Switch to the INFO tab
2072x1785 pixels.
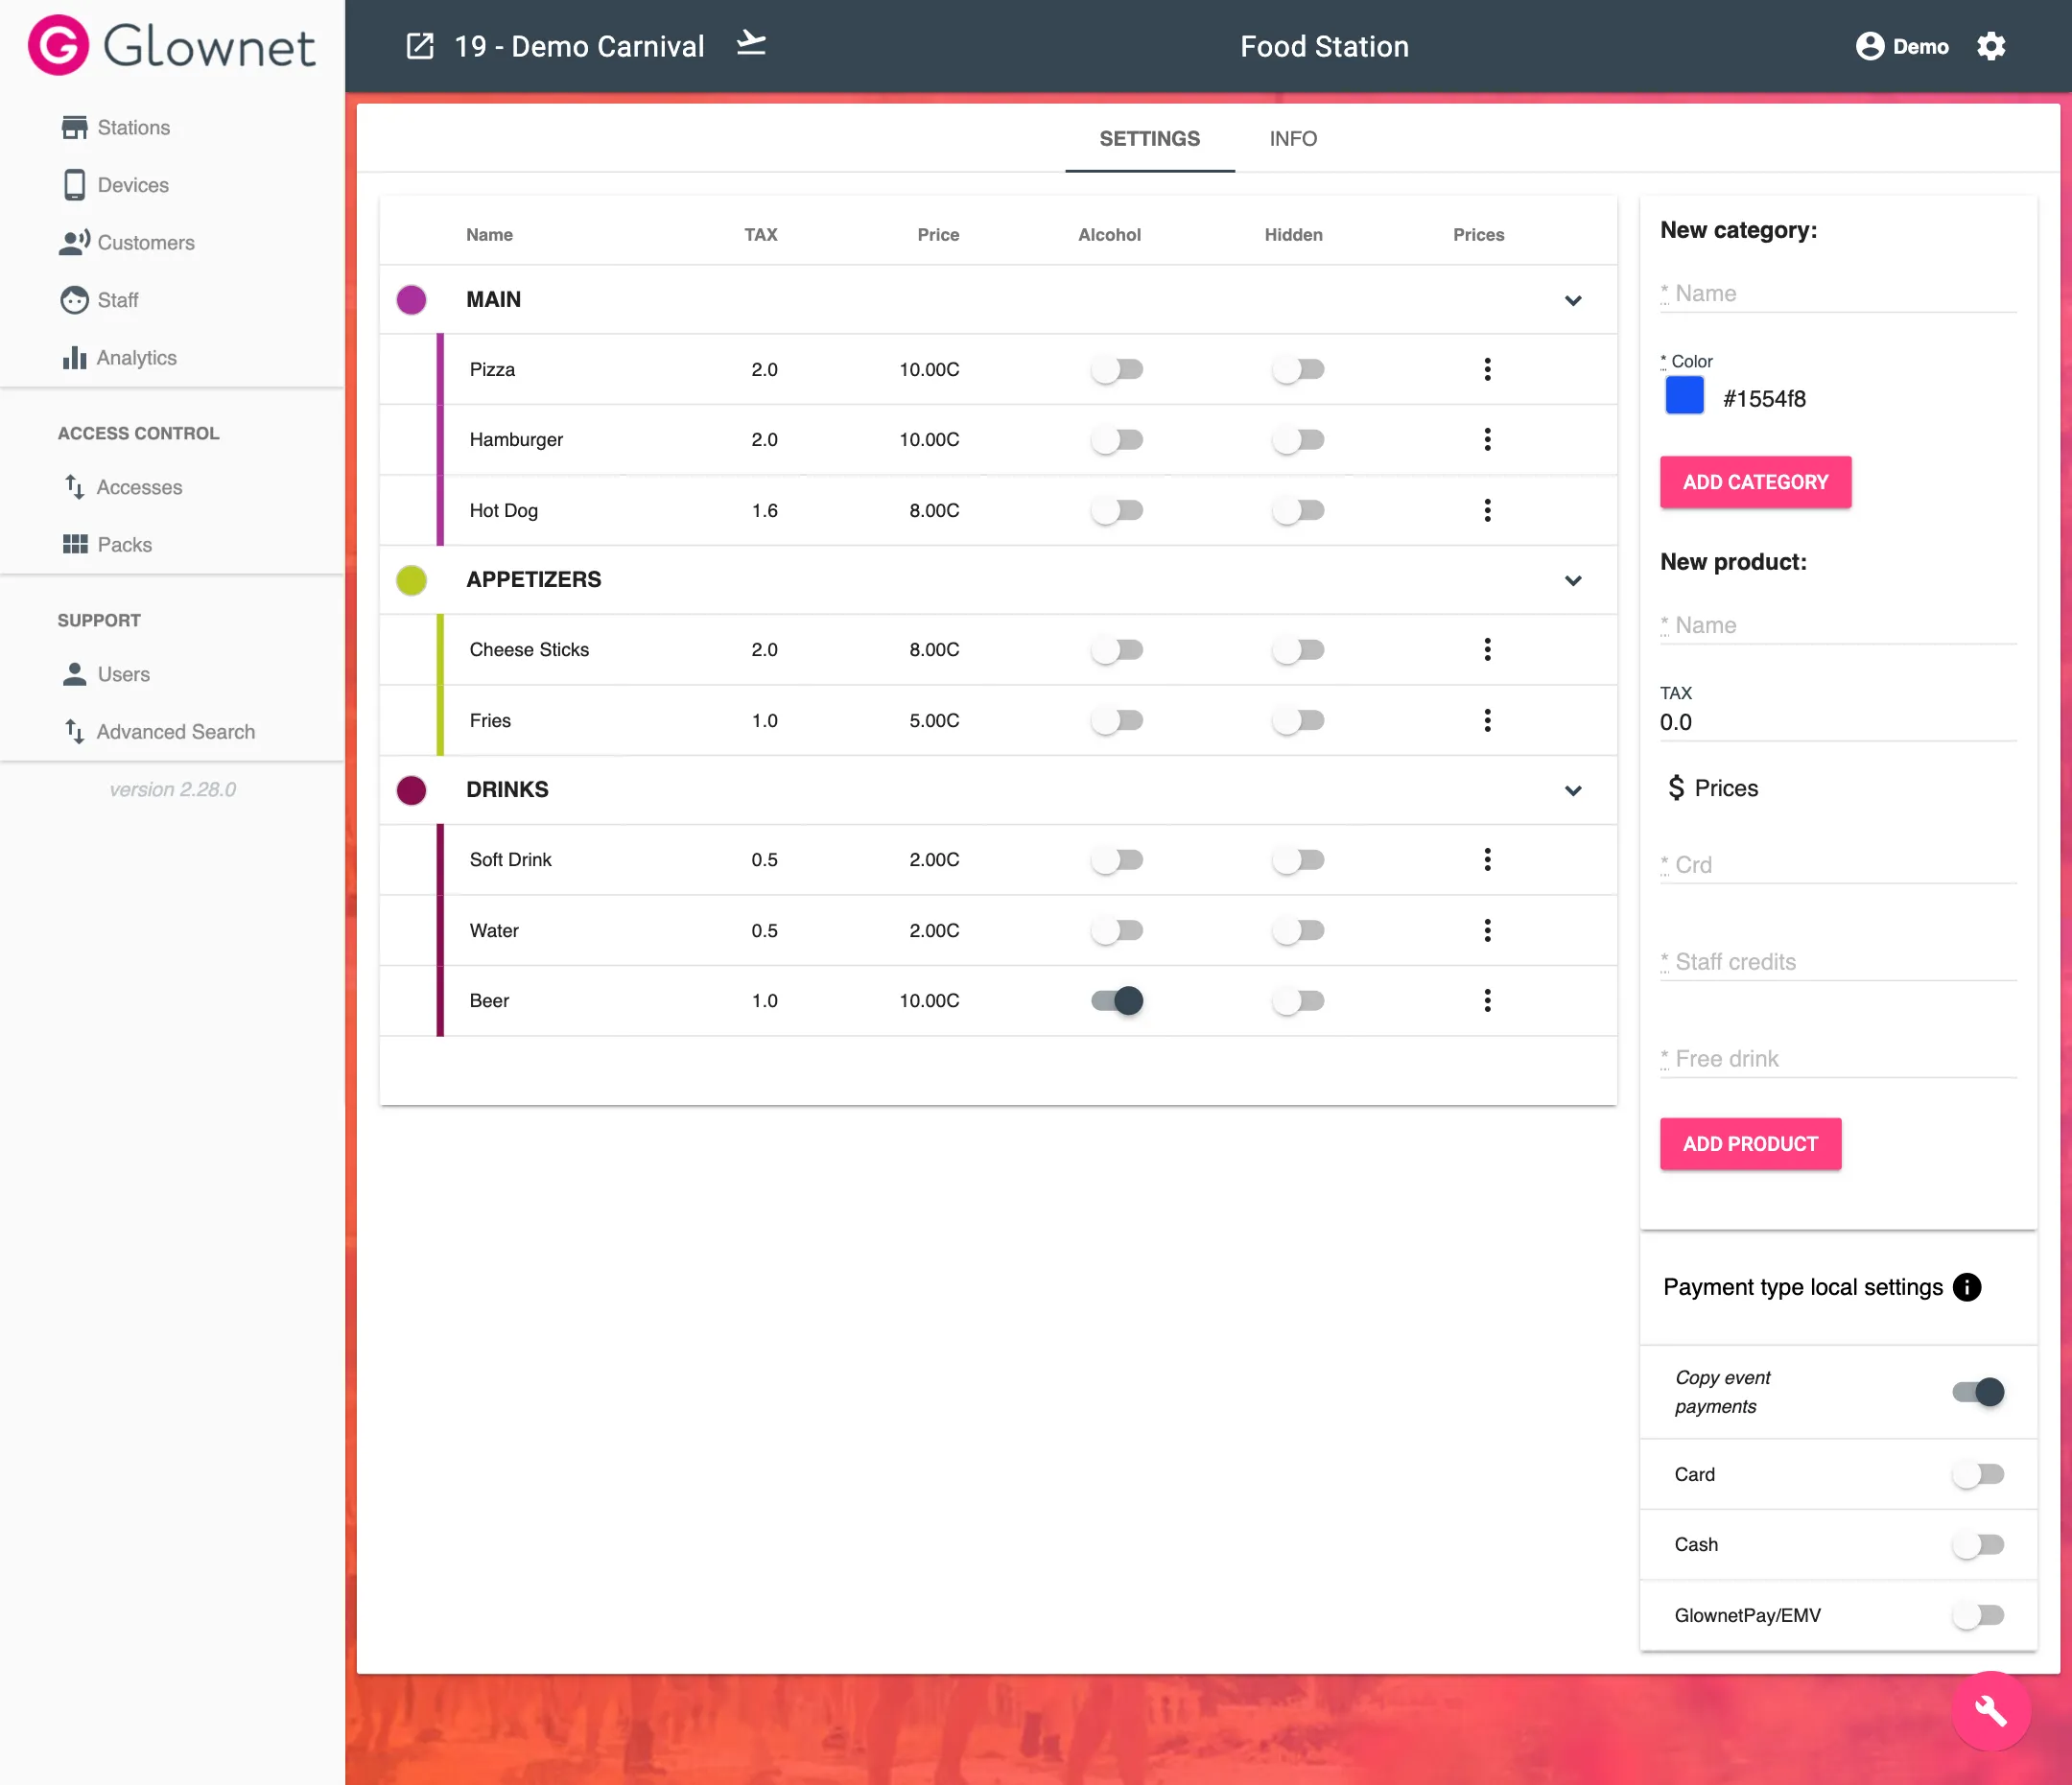point(1293,139)
